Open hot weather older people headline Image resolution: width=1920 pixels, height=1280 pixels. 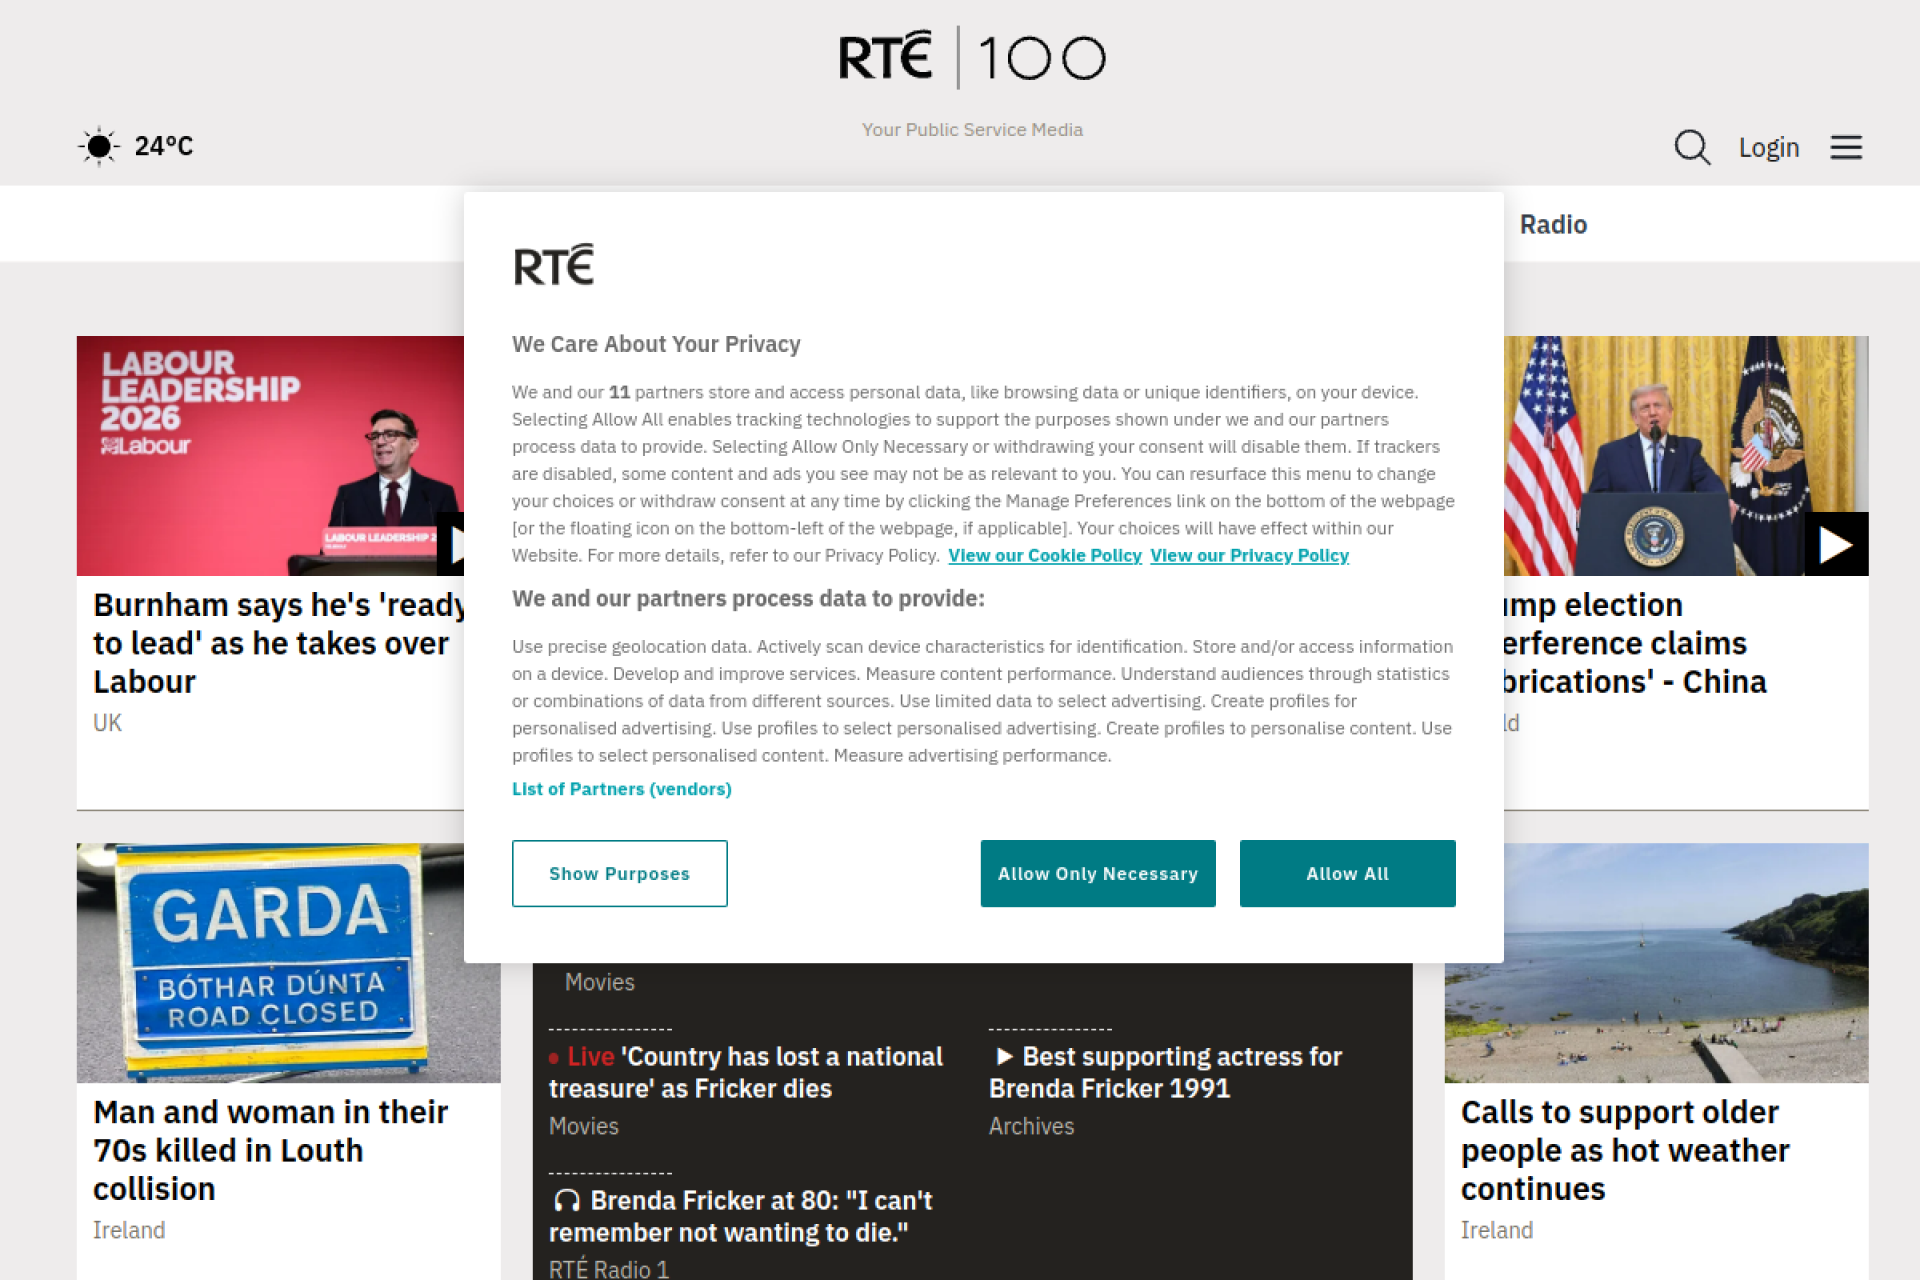tap(1625, 1150)
